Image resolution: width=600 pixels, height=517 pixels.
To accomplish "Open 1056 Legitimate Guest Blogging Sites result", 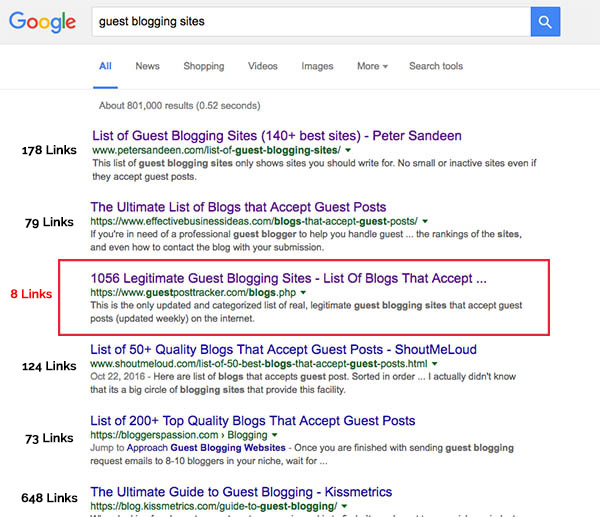I will pos(289,278).
